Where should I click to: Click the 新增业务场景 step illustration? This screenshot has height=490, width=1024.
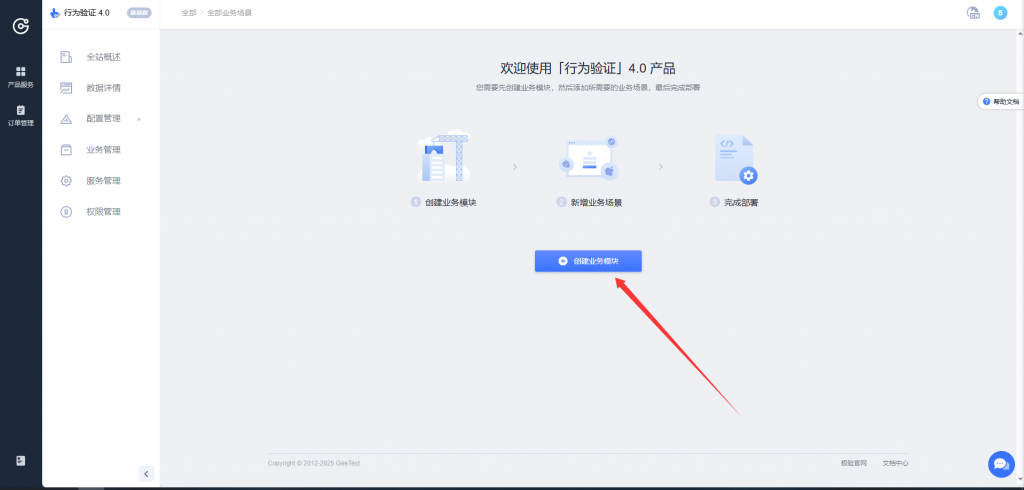click(x=588, y=159)
